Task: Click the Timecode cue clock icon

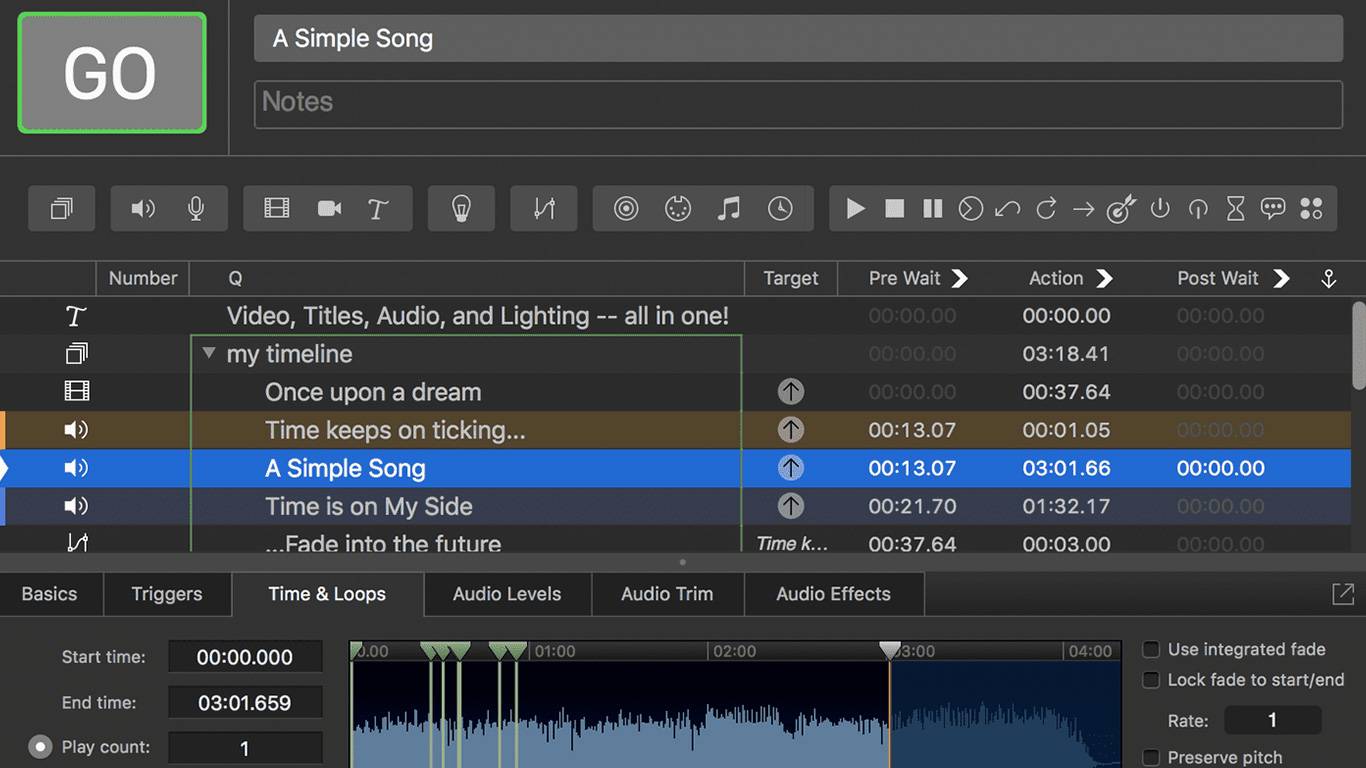Action: pyautogui.click(x=780, y=208)
